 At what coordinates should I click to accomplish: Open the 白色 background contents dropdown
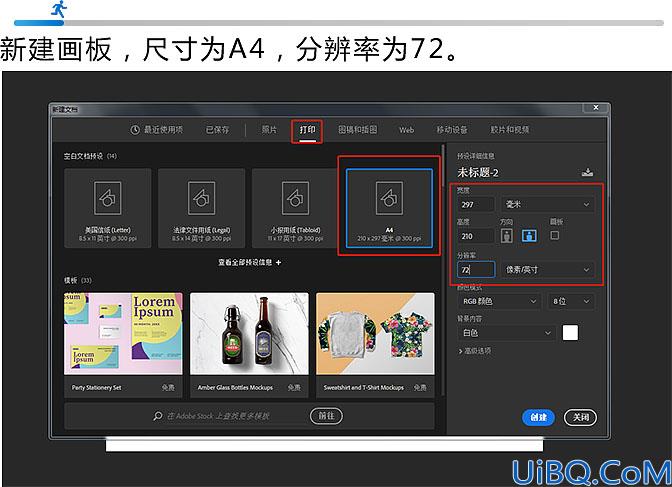(x=506, y=333)
